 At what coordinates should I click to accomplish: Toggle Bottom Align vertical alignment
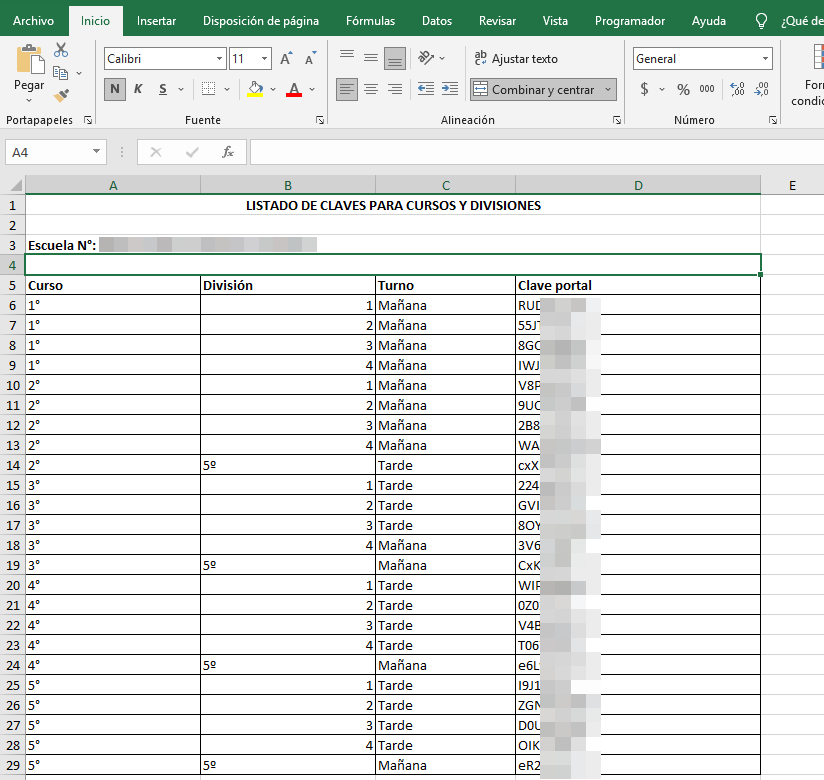coord(395,57)
